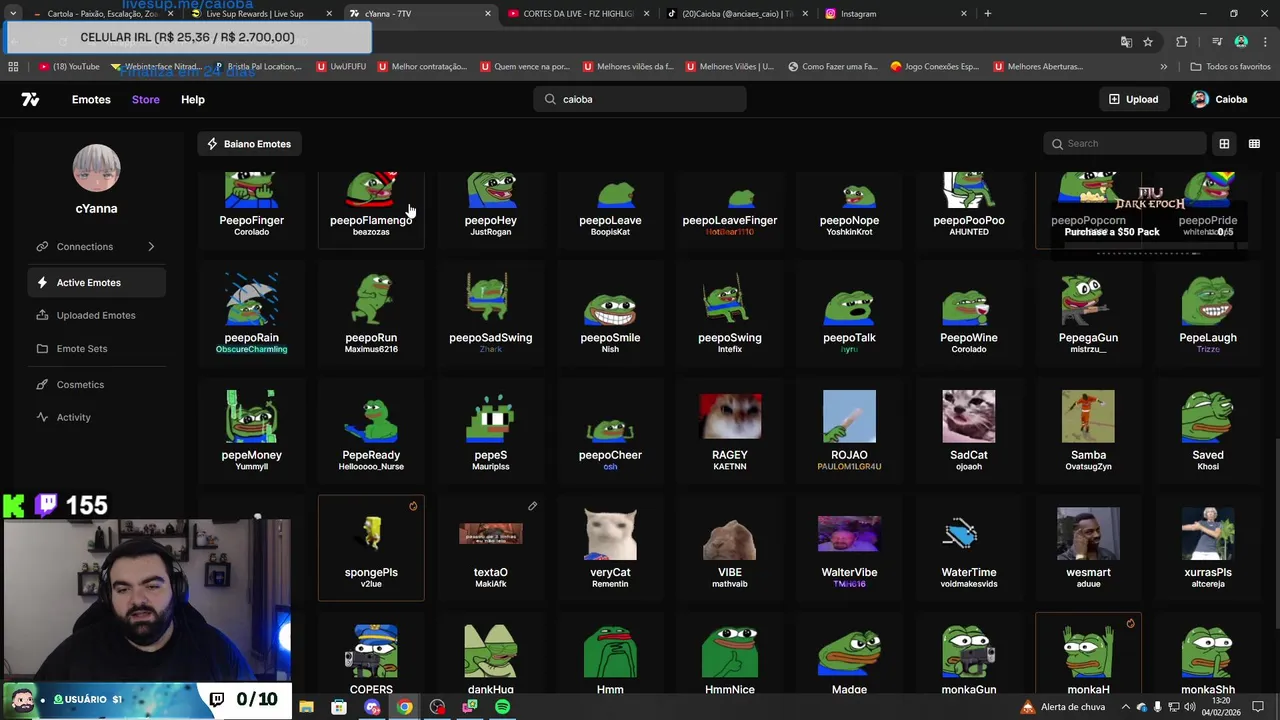Open the Caioba profile menu

pos(1219,99)
